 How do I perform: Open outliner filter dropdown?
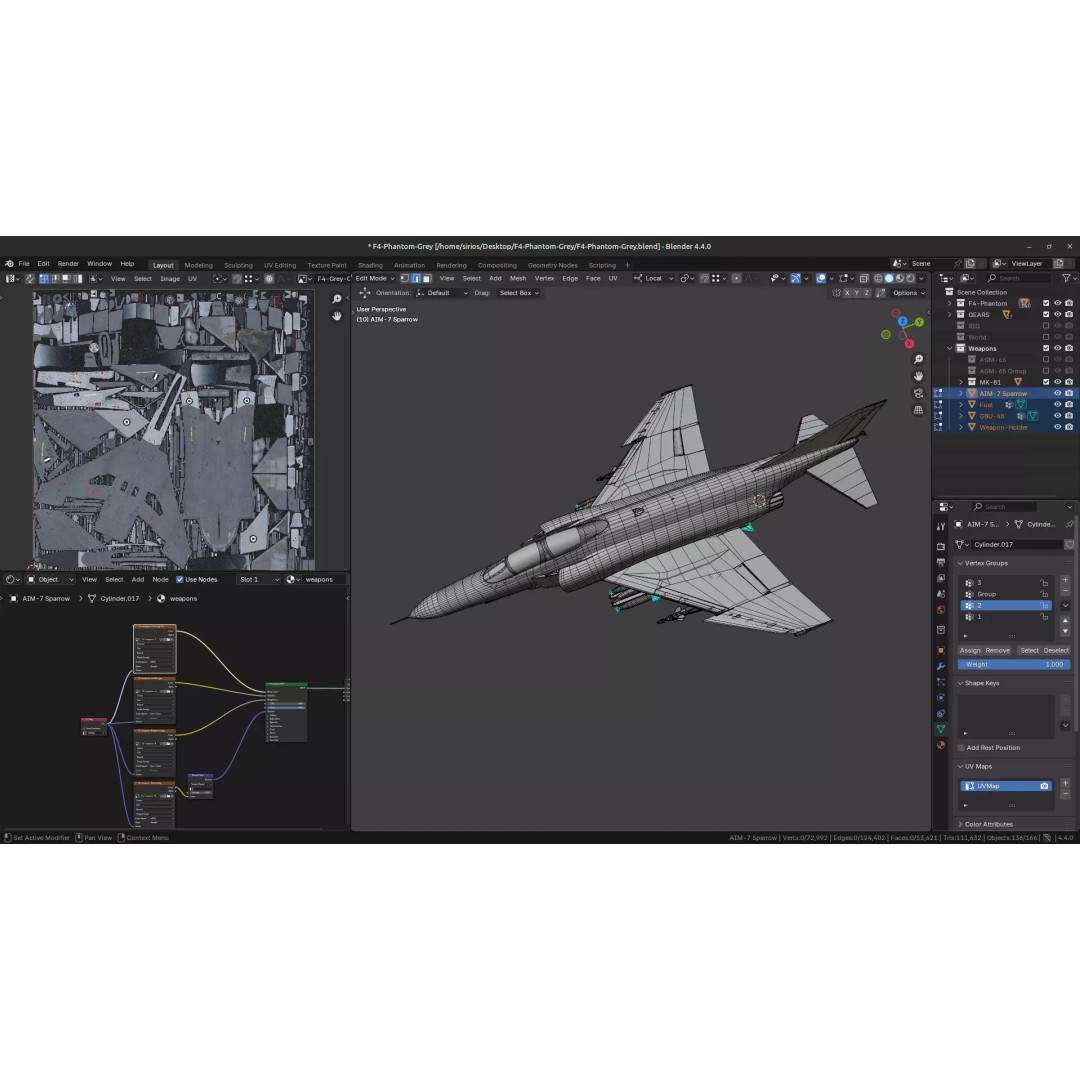pyautogui.click(x=1068, y=278)
